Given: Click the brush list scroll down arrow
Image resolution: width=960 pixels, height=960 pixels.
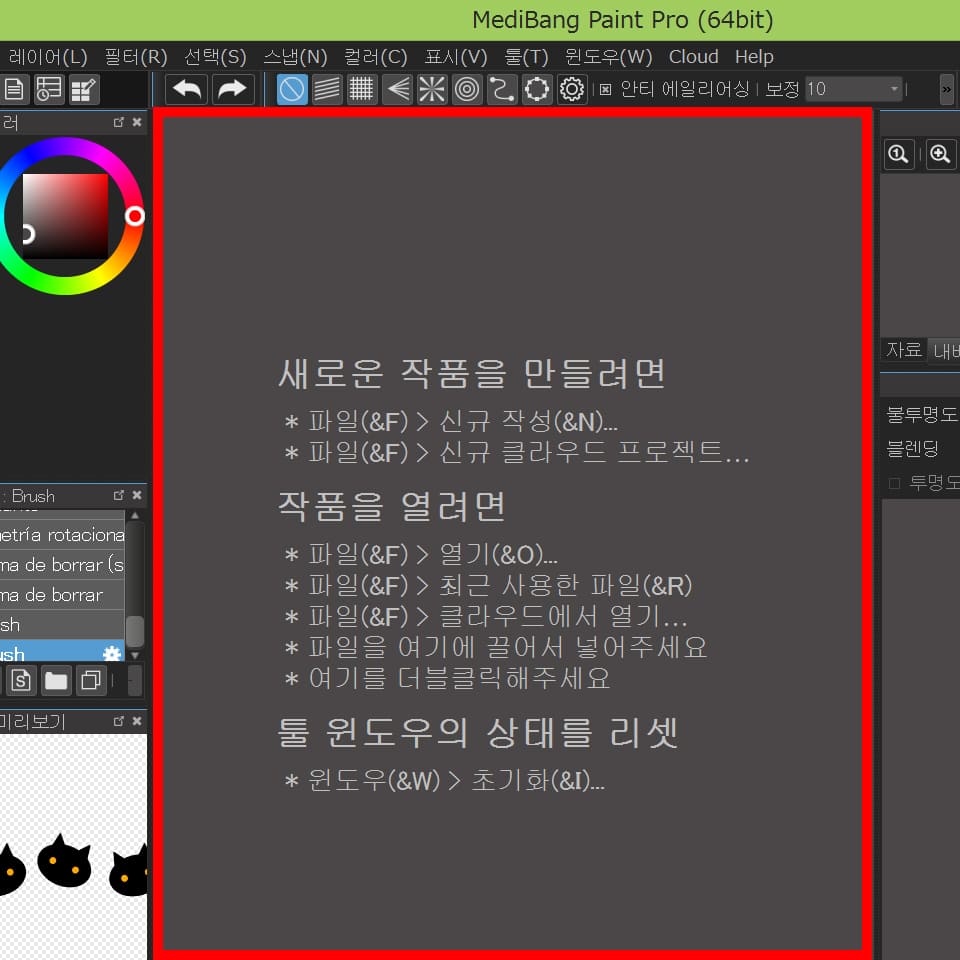Looking at the screenshot, I should click(135, 655).
